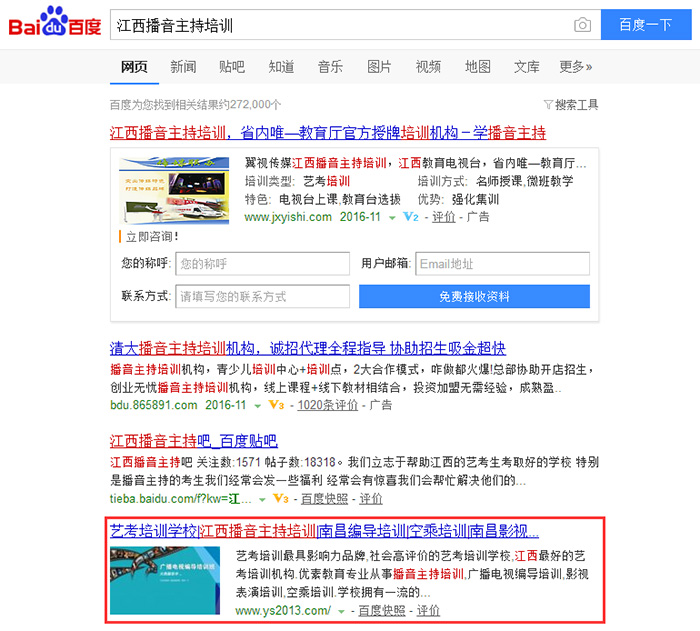Click the Email地址 input field

pyautogui.click(x=502, y=263)
